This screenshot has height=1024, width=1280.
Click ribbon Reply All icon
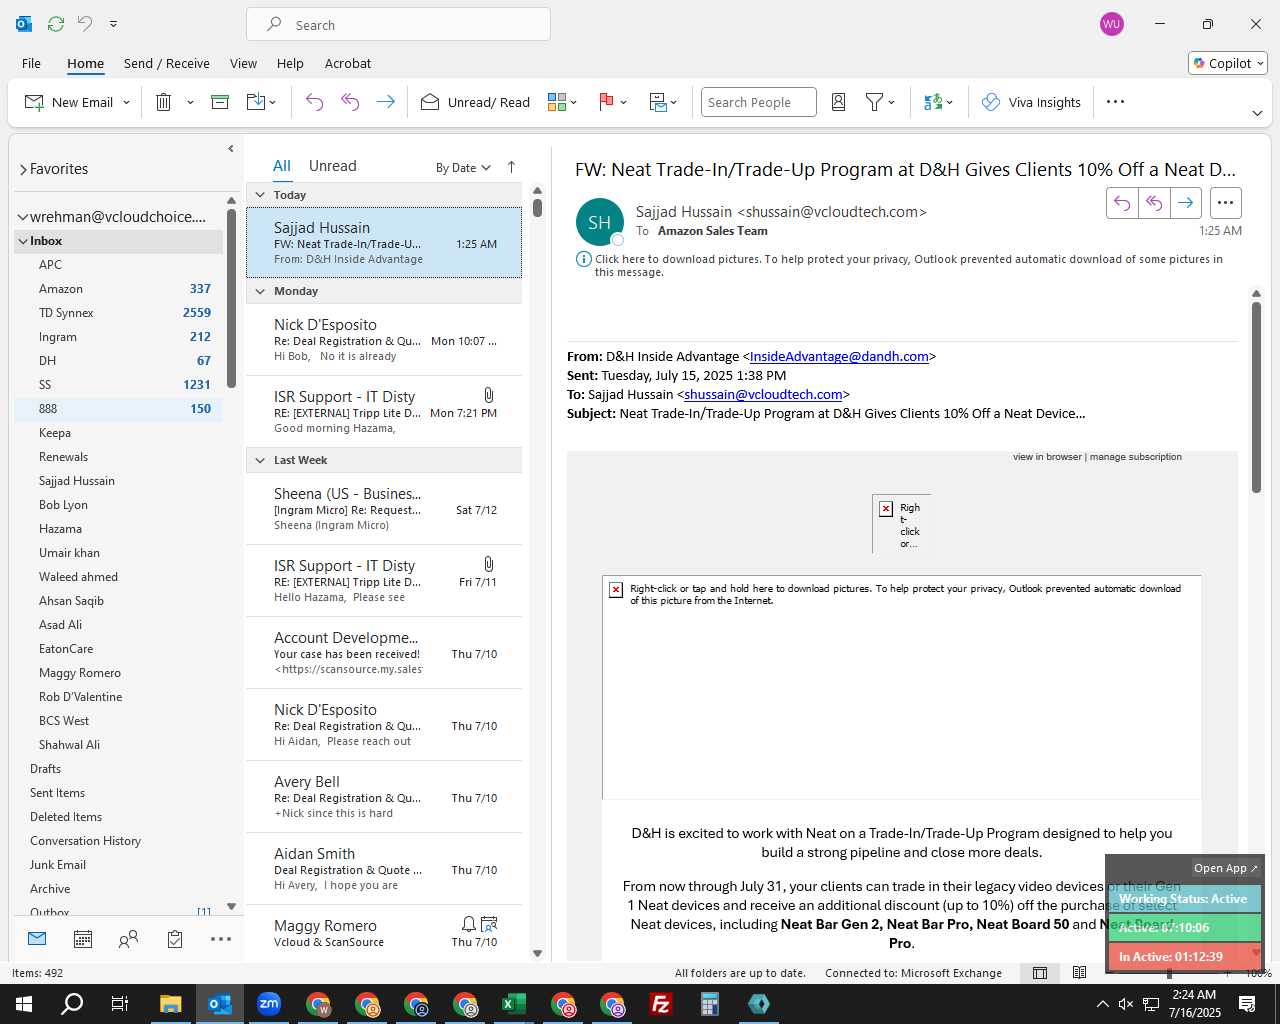tap(350, 102)
